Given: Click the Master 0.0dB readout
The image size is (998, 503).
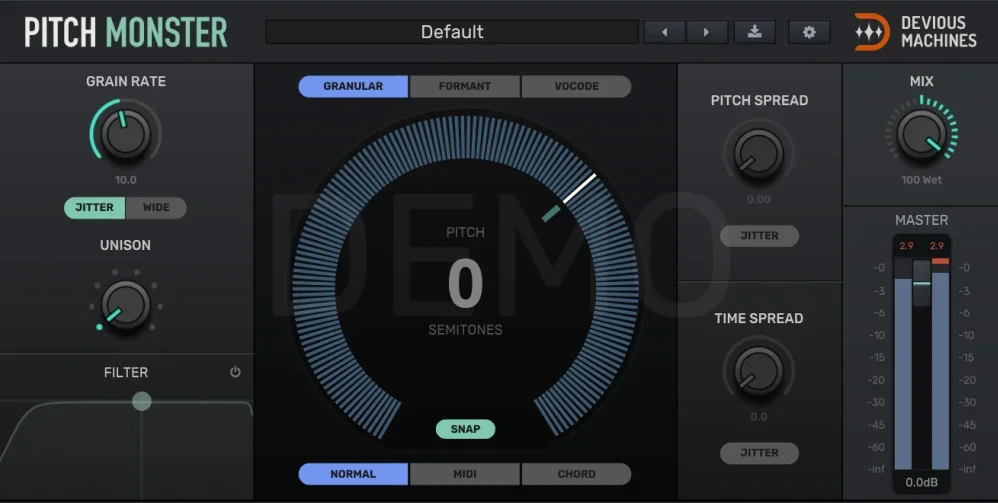Looking at the screenshot, I should [x=922, y=482].
